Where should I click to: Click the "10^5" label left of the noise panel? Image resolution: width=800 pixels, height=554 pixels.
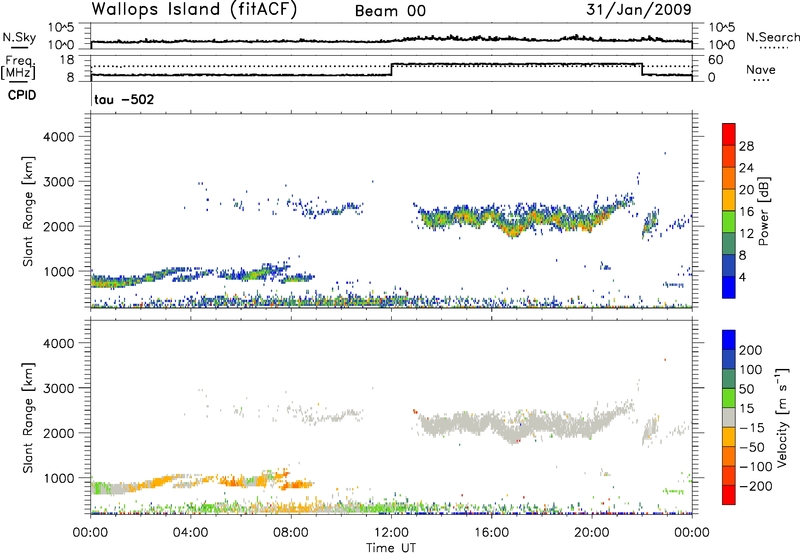pos(62,27)
